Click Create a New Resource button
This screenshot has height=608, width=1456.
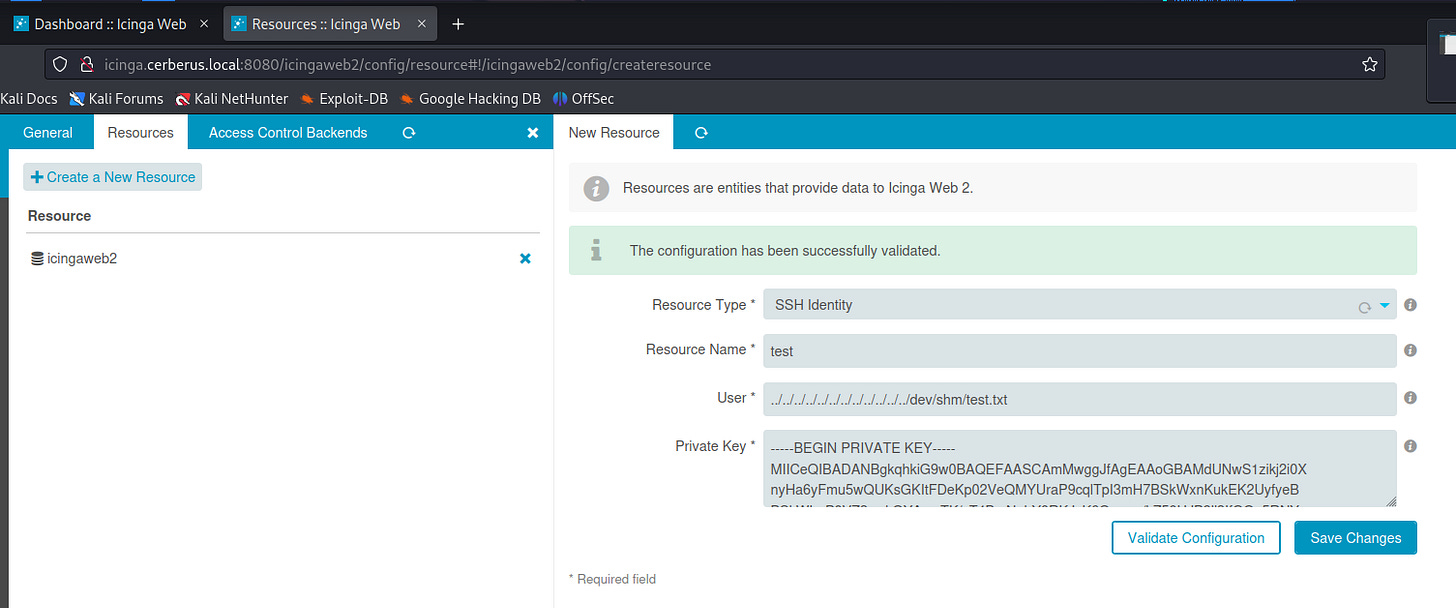113,177
